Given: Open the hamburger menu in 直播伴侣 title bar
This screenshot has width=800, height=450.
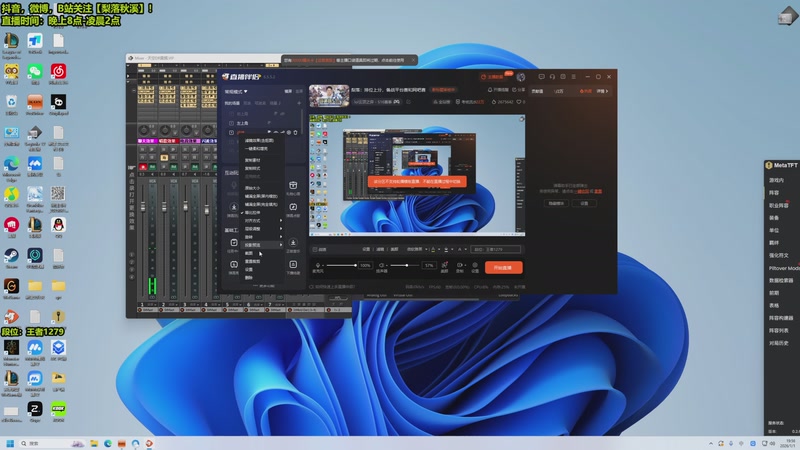Looking at the screenshot, I should click(x=573, y=77).
